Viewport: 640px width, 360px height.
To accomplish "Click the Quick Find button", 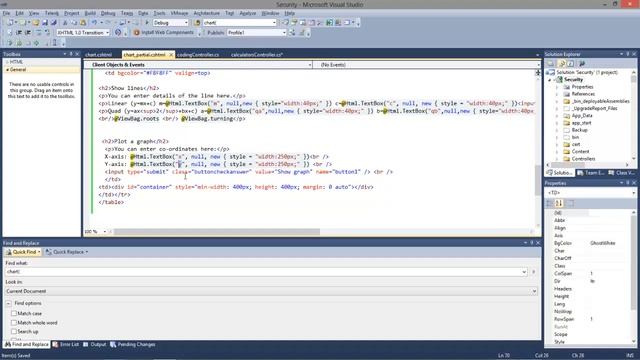I will click(x=24, y=252).
